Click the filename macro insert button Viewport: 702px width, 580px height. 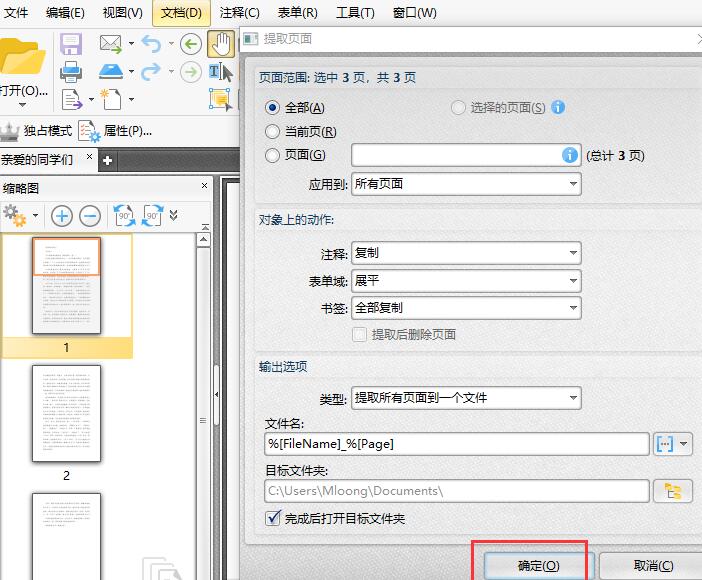coord(665,444)
